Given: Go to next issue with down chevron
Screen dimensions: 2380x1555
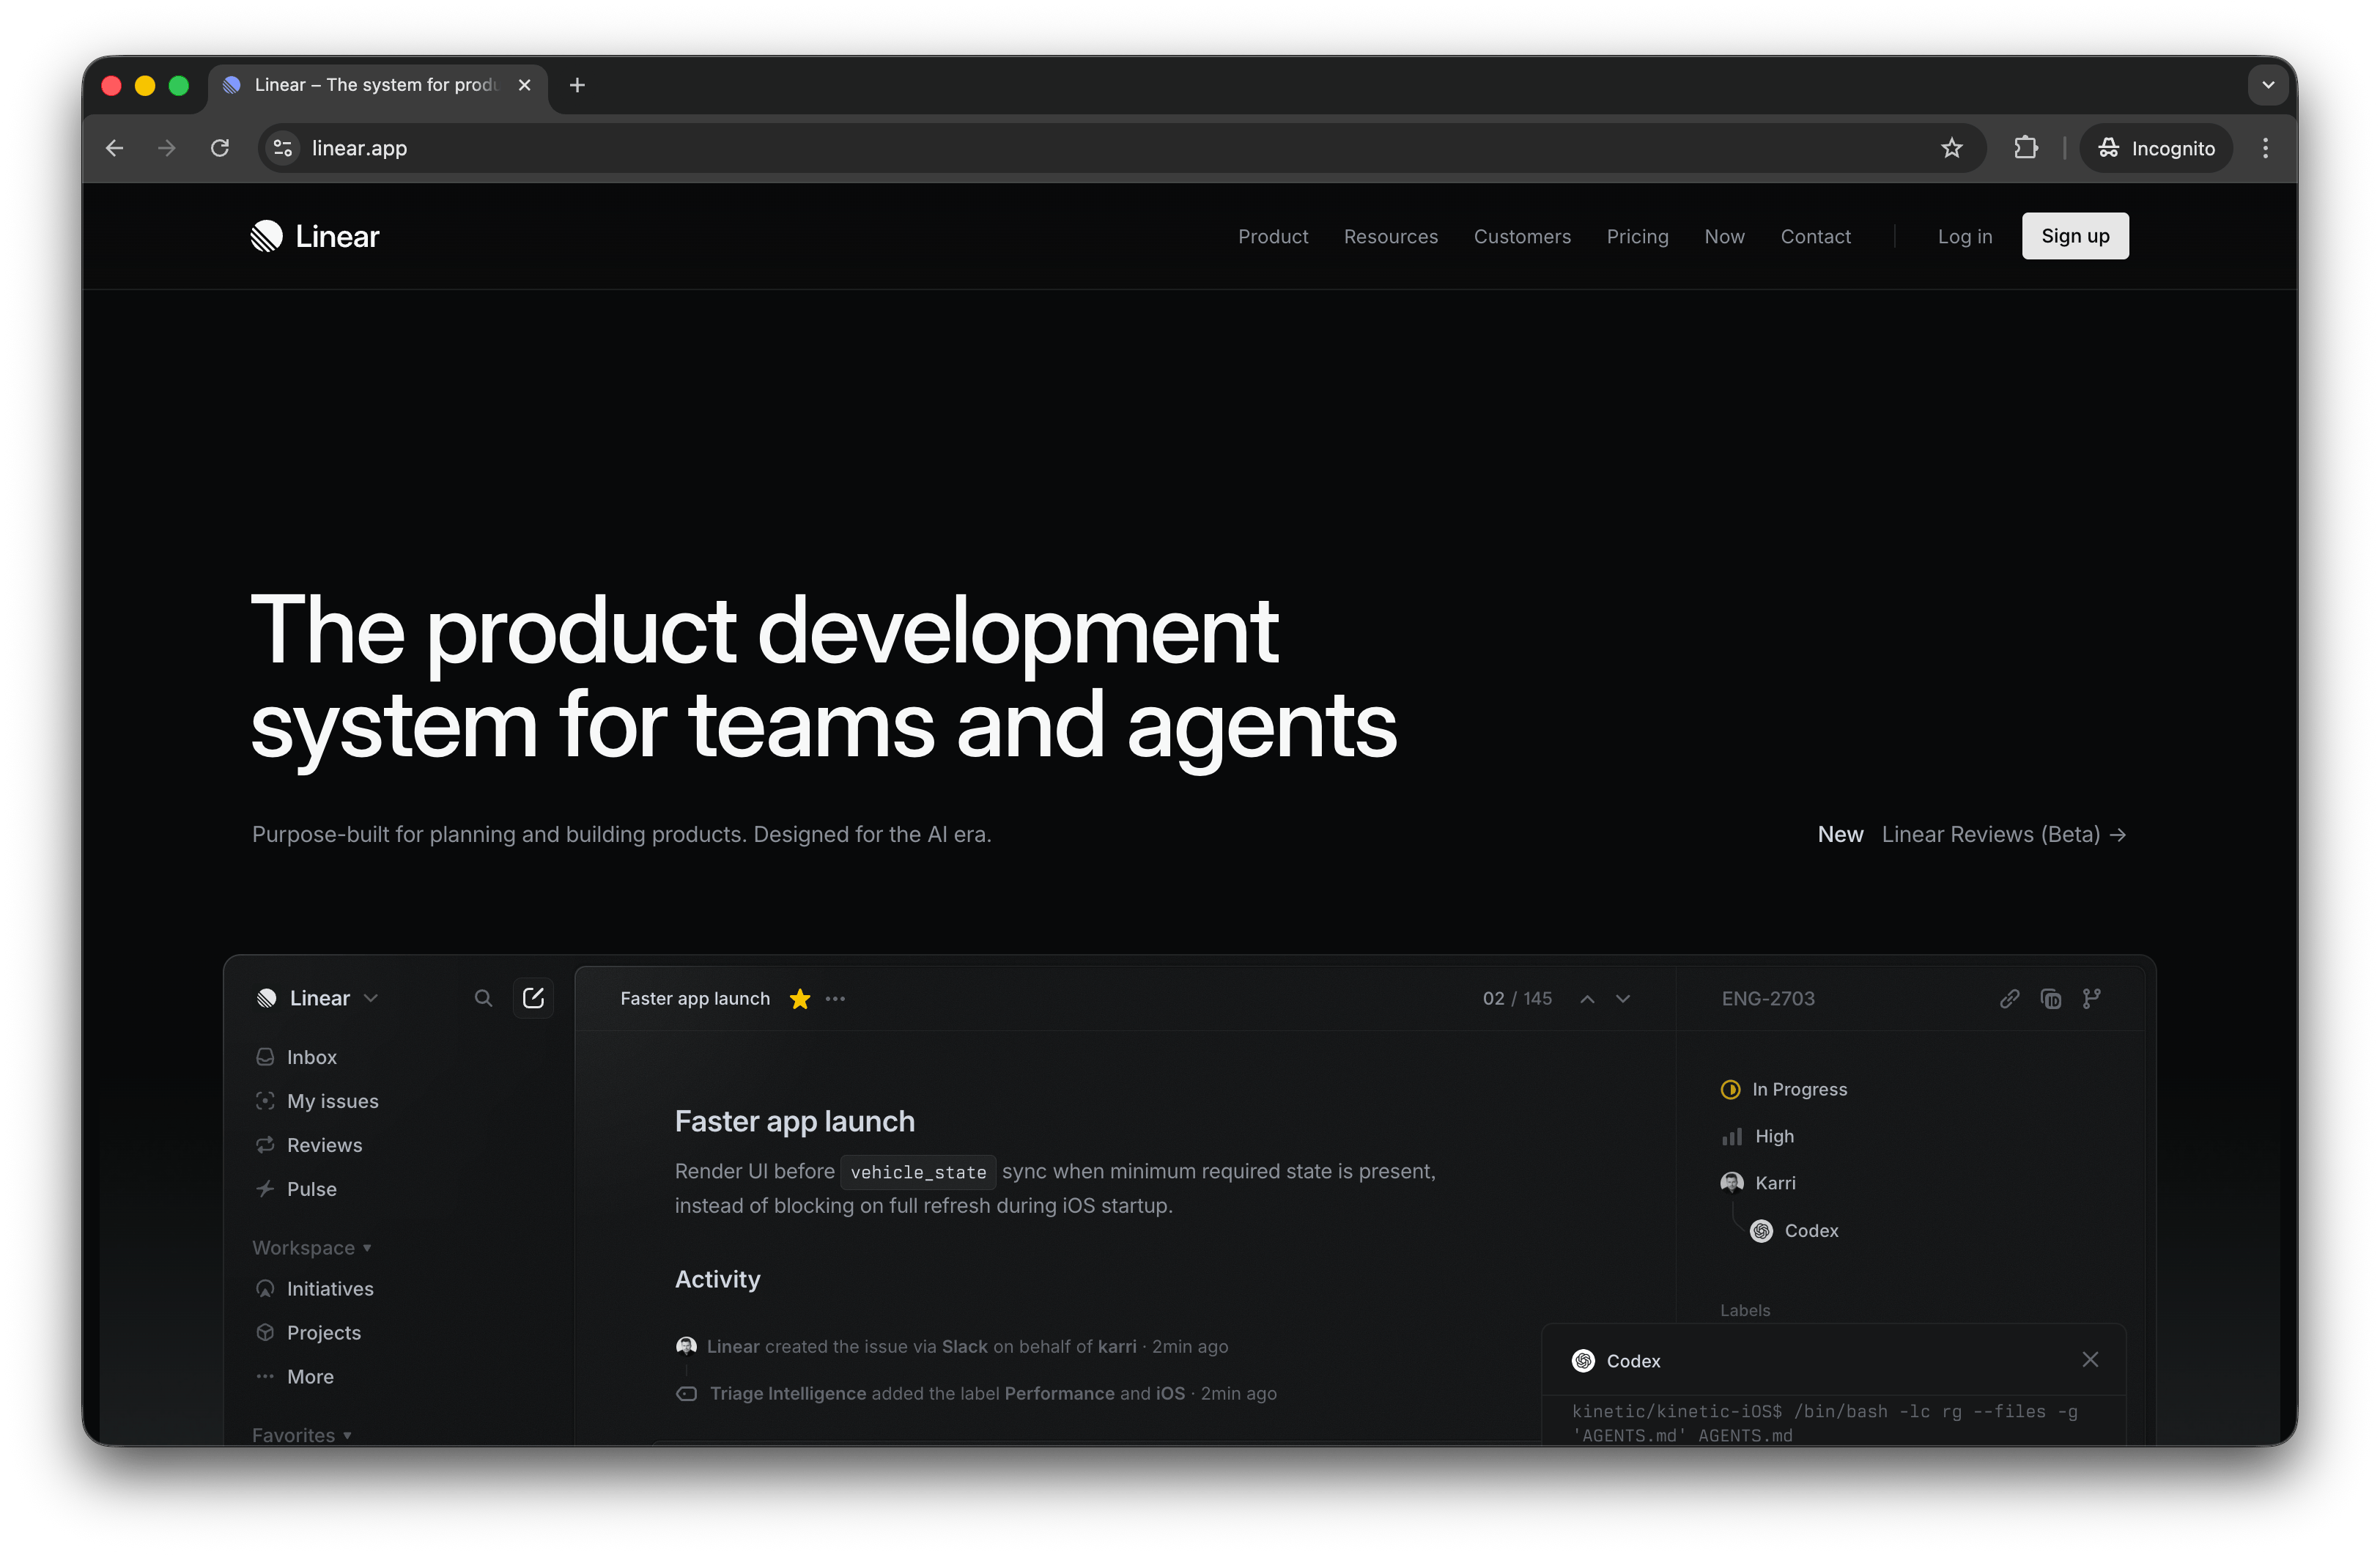Looking at the screenshot, I should click(x=1623, y=998).
